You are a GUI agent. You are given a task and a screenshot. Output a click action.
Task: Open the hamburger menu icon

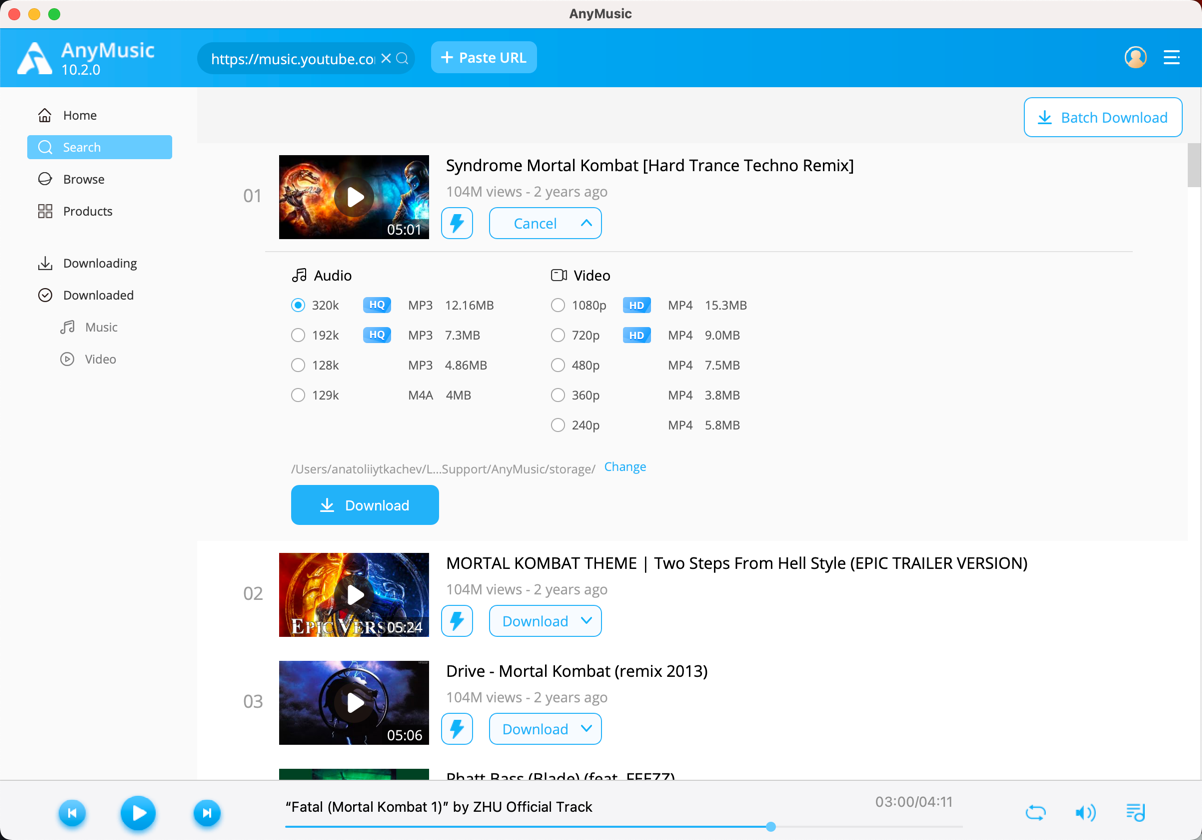tap(1172, 57)
